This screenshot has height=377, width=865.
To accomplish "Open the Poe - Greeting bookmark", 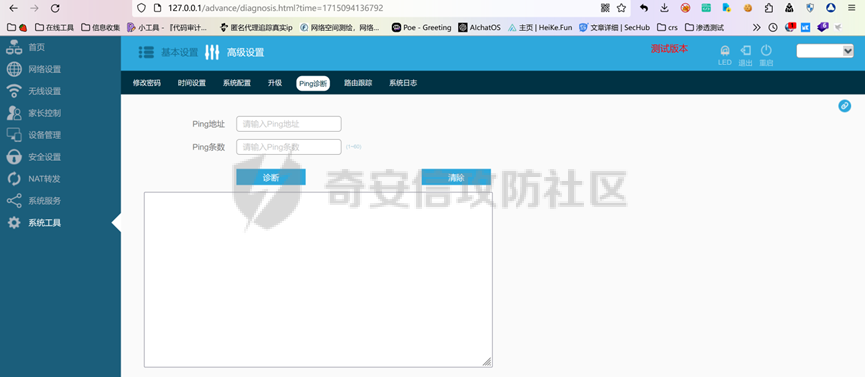I will (x=421, y=27).
